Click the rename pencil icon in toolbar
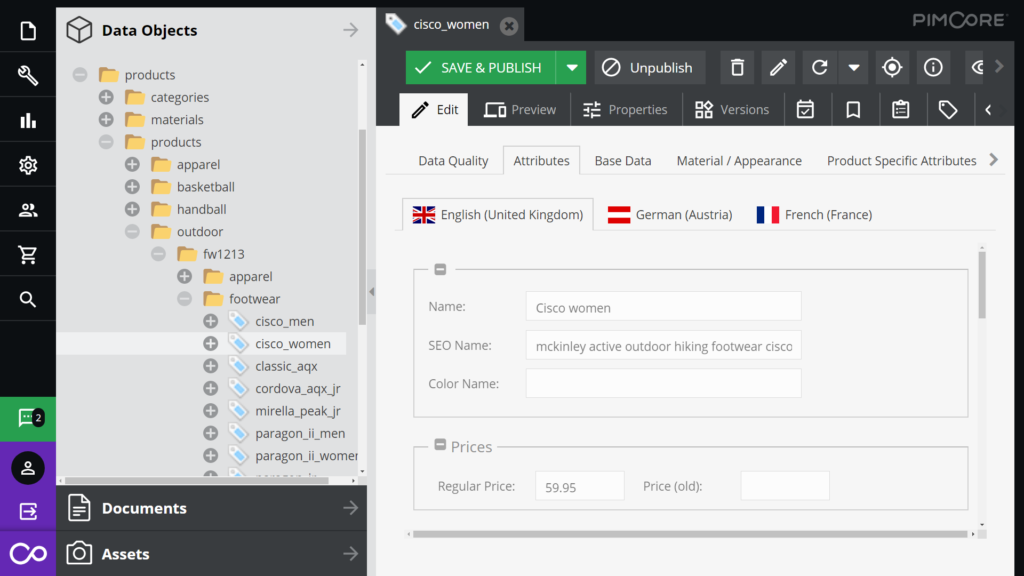This screenshot has width=1024, height=576. click(778, 67)
